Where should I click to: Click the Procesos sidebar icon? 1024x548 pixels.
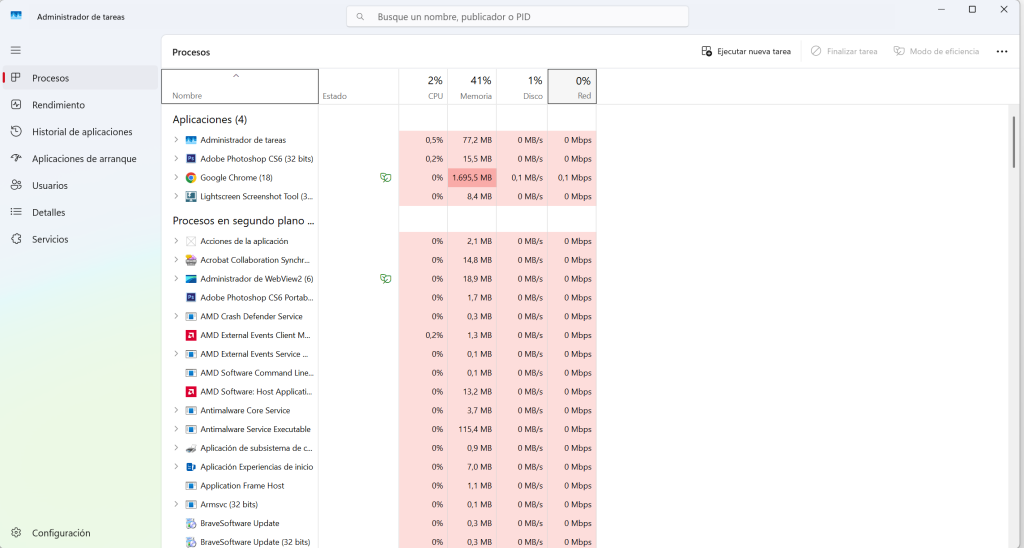16,78
